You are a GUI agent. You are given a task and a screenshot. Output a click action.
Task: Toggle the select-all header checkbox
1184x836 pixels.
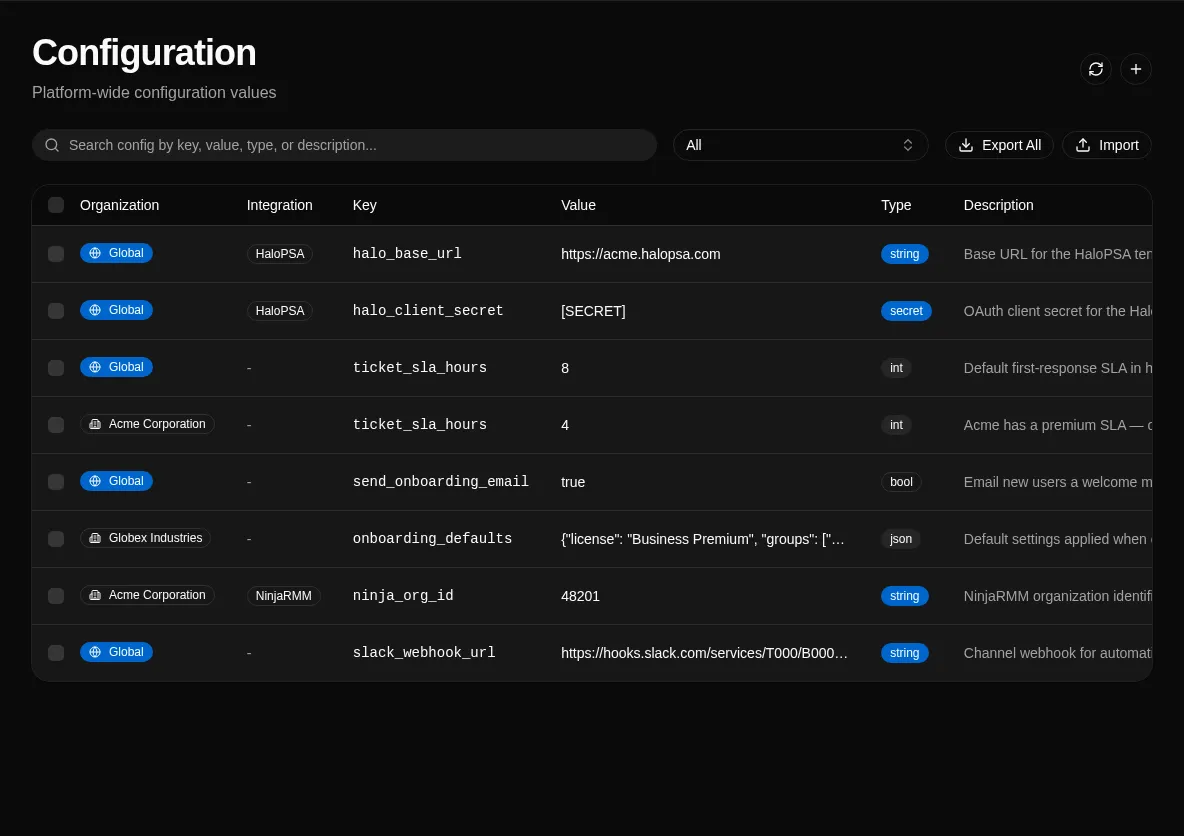pyautogui.click(x=56, y=205)
